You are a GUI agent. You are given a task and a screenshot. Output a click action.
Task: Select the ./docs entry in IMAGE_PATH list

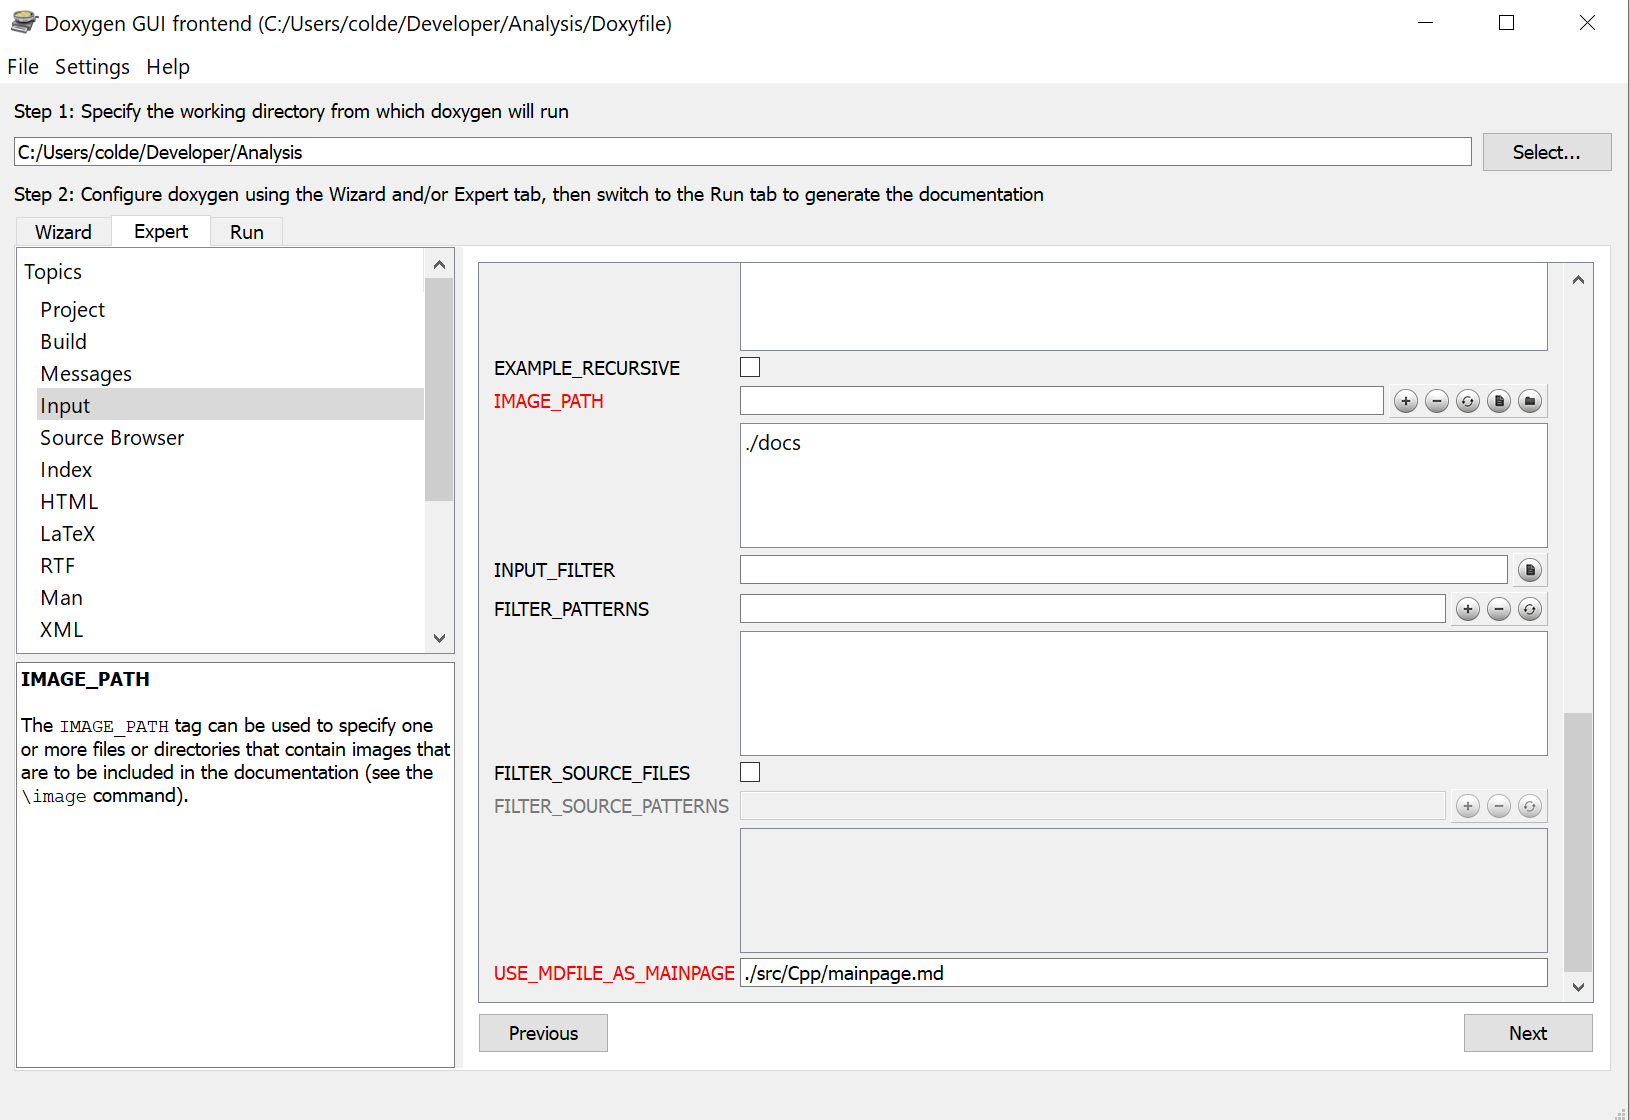(774, 443)
